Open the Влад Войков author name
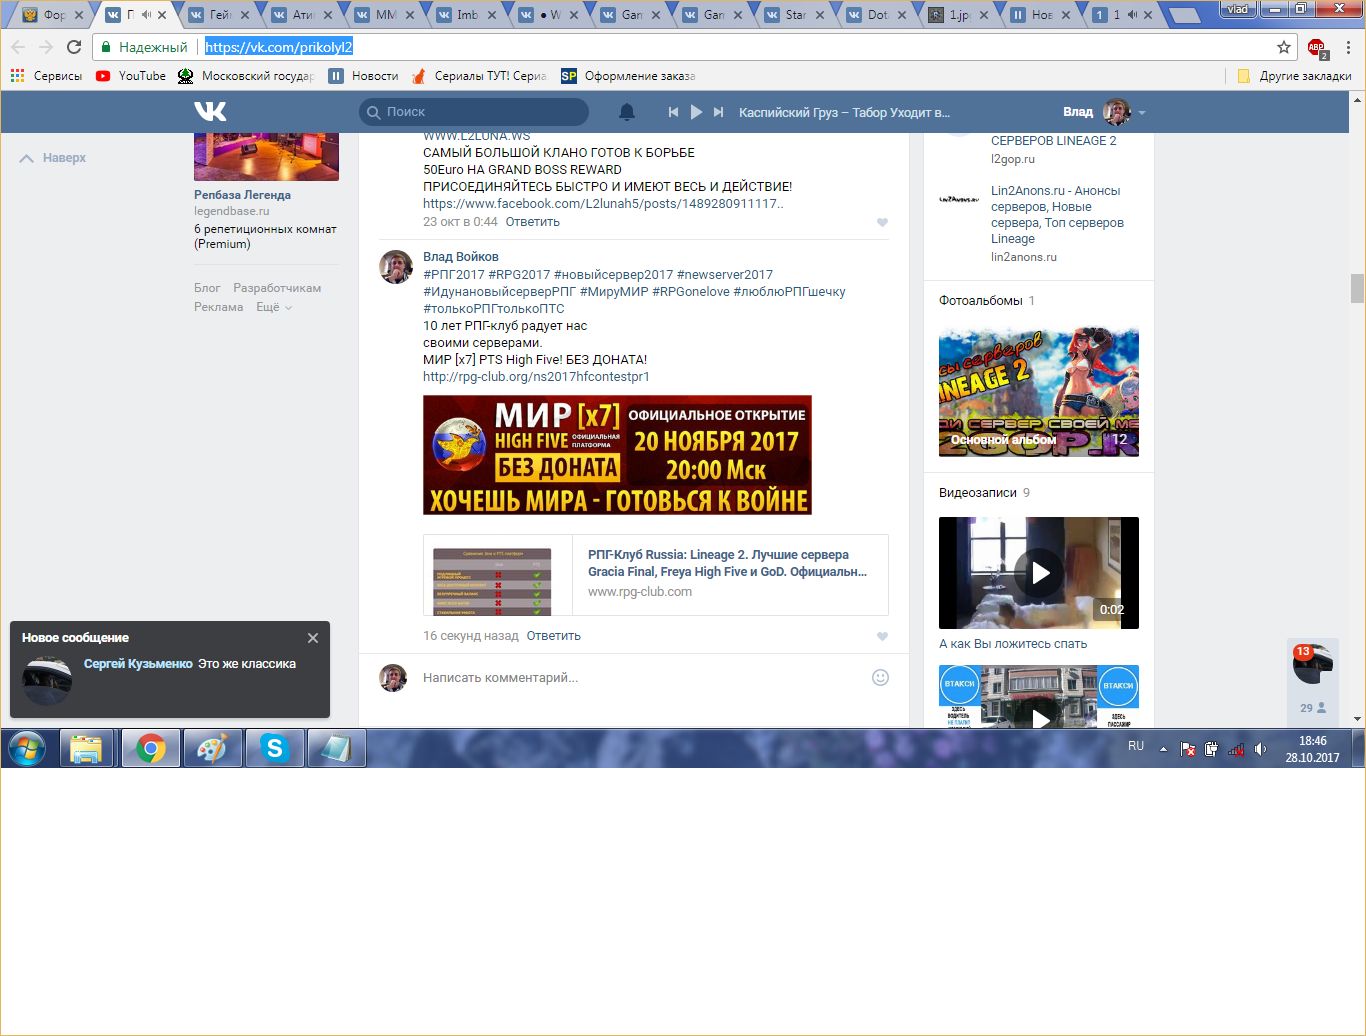The width and height of the screenshot is (1366, 1036). [460, 257]
